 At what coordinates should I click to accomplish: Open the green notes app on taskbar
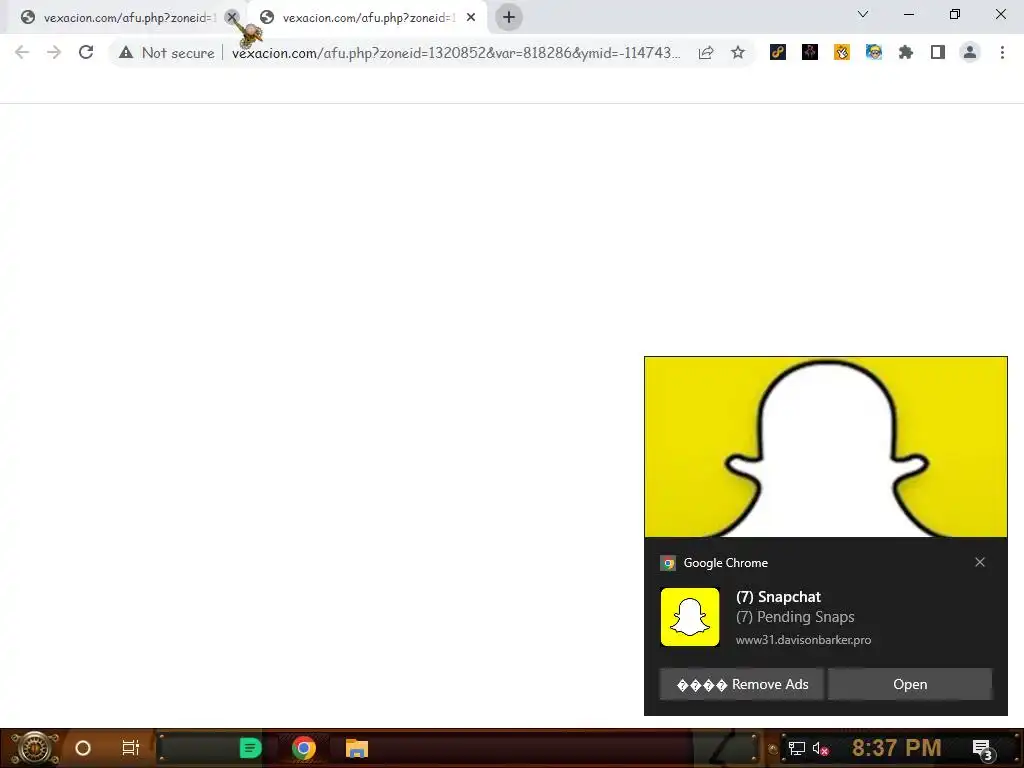250,748
